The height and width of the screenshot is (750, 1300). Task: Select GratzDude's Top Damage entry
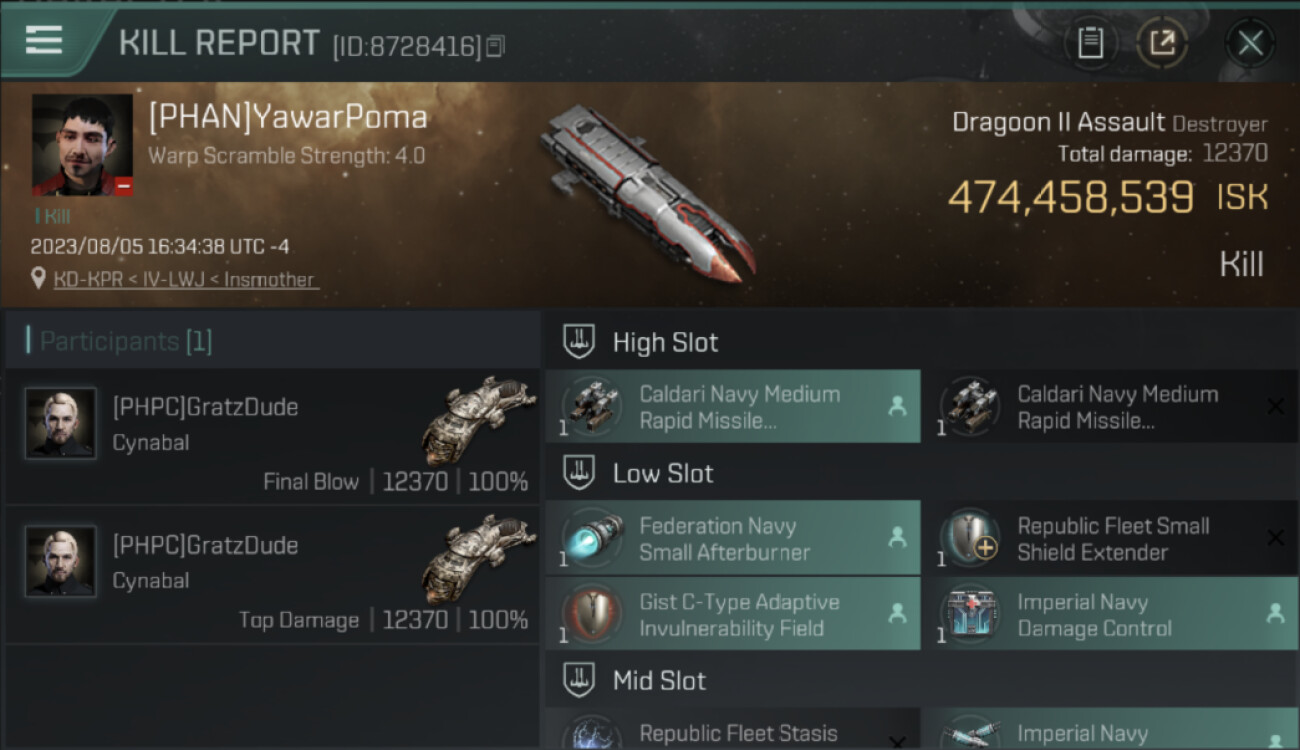click(x=272, y=575)
